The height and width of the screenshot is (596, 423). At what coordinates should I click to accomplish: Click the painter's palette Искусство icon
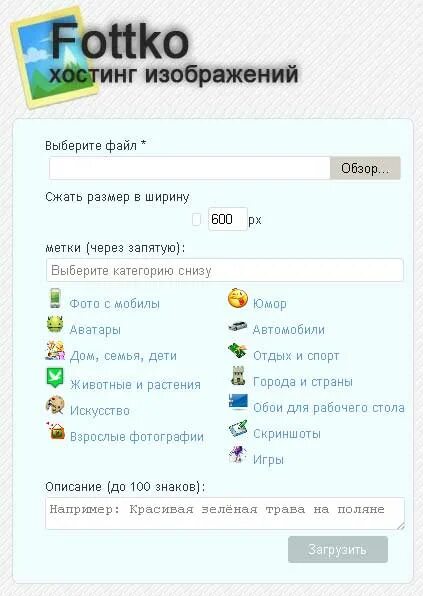coord(55,405)
